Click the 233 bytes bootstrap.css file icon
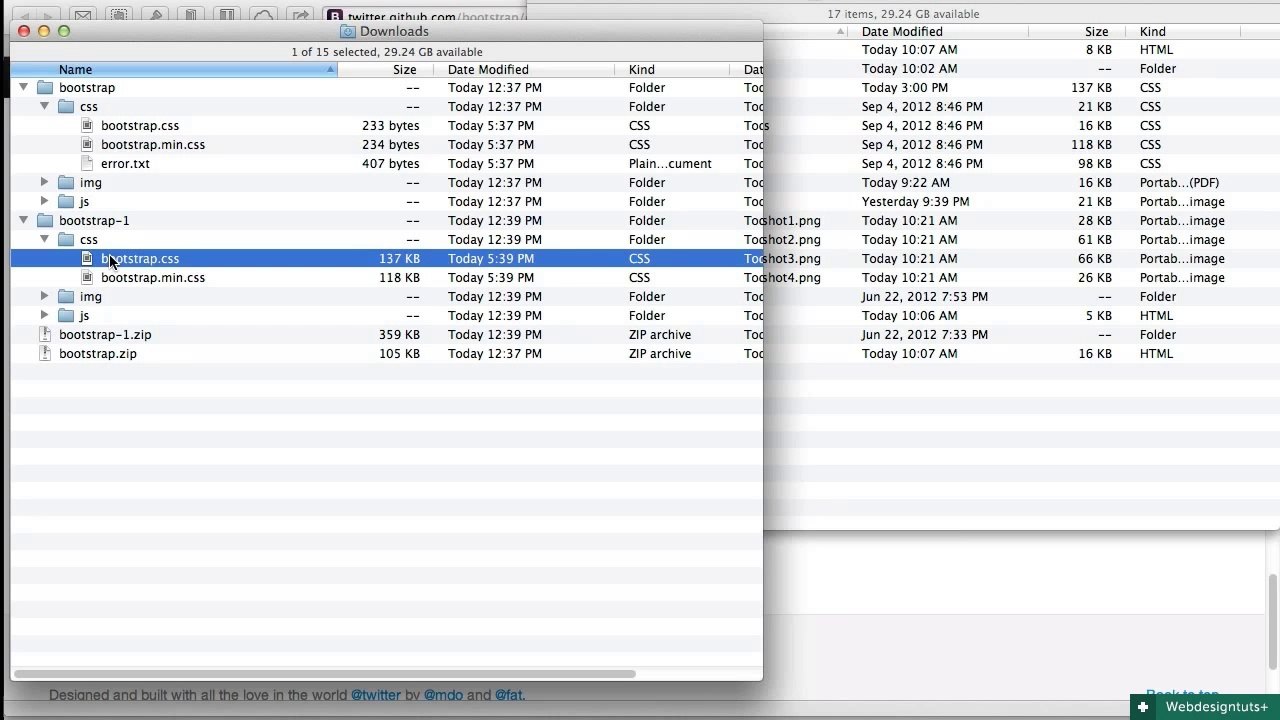 pos(87,125)
